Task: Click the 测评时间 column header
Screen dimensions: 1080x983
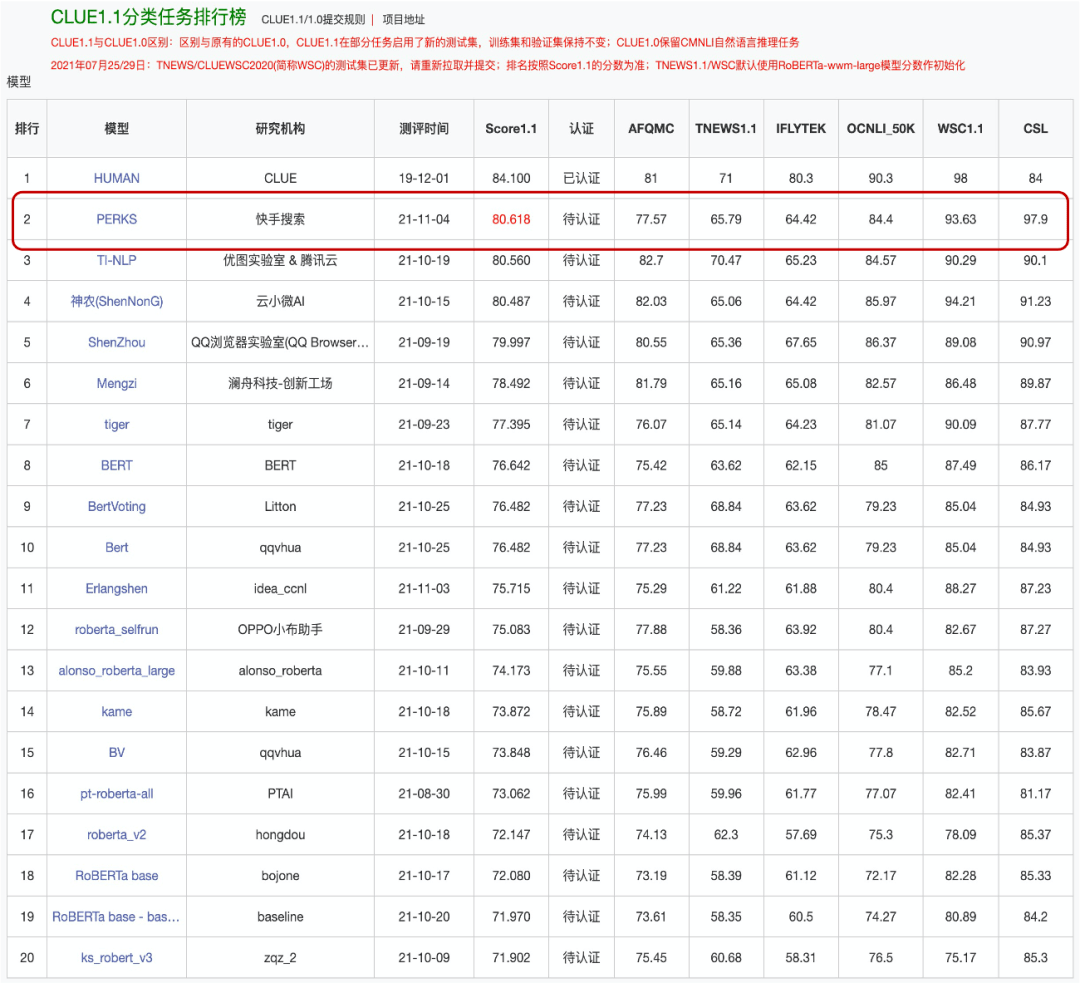Action: (424, 129)
